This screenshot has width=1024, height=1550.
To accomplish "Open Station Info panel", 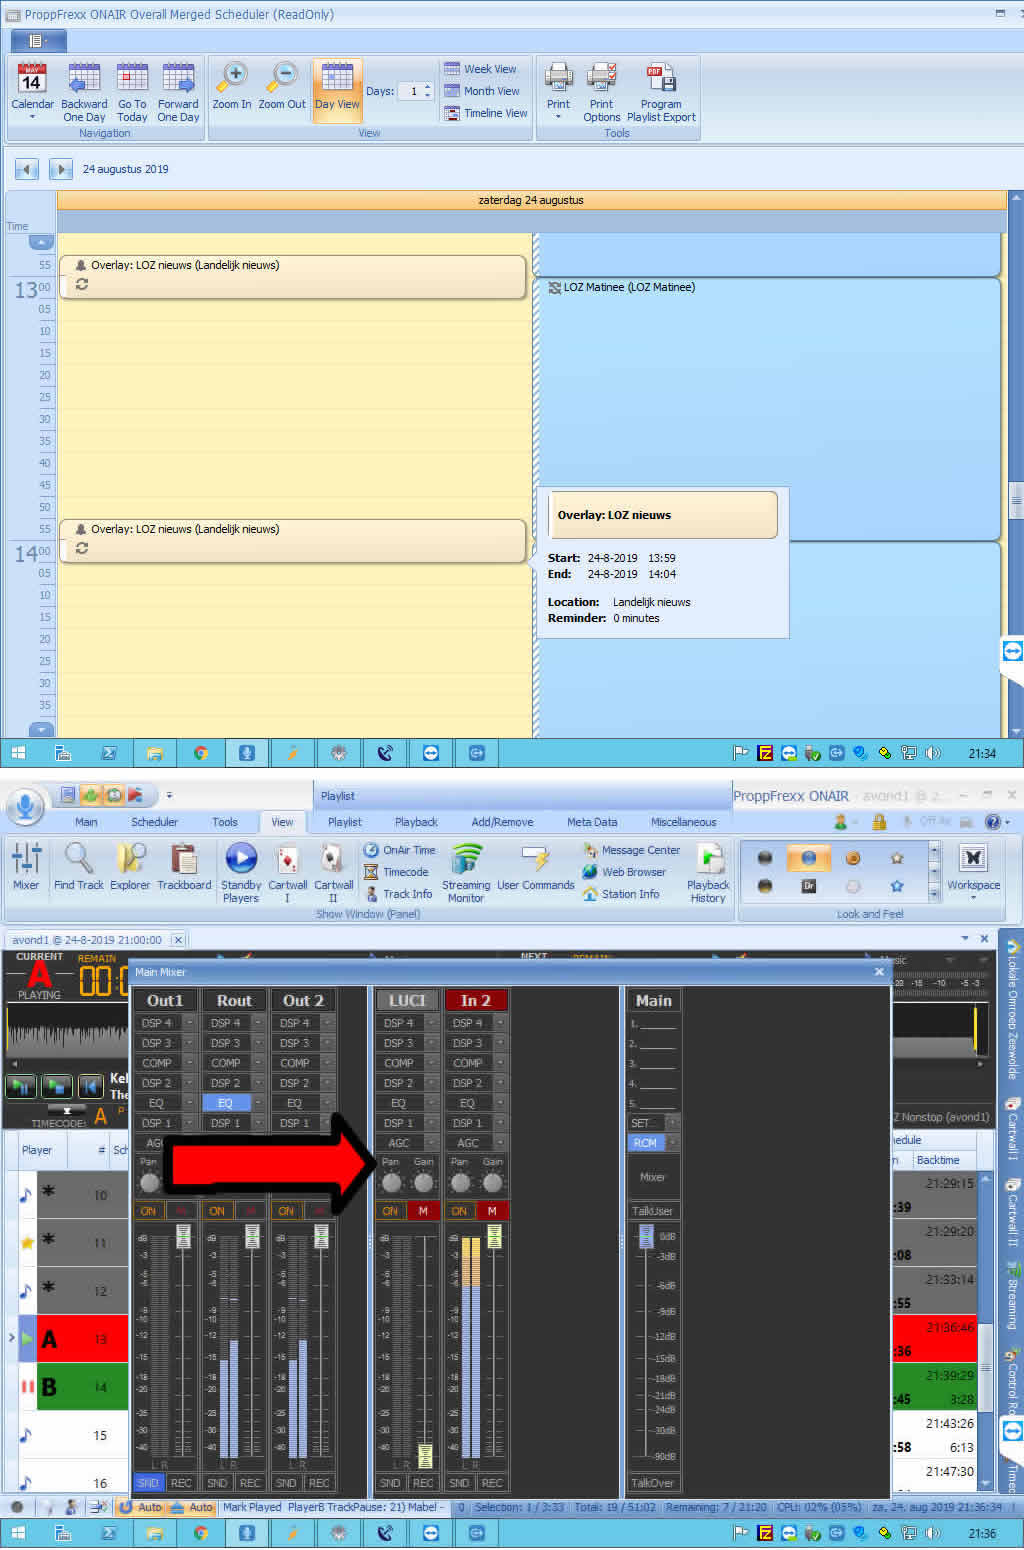I will (x=621, y=894).
